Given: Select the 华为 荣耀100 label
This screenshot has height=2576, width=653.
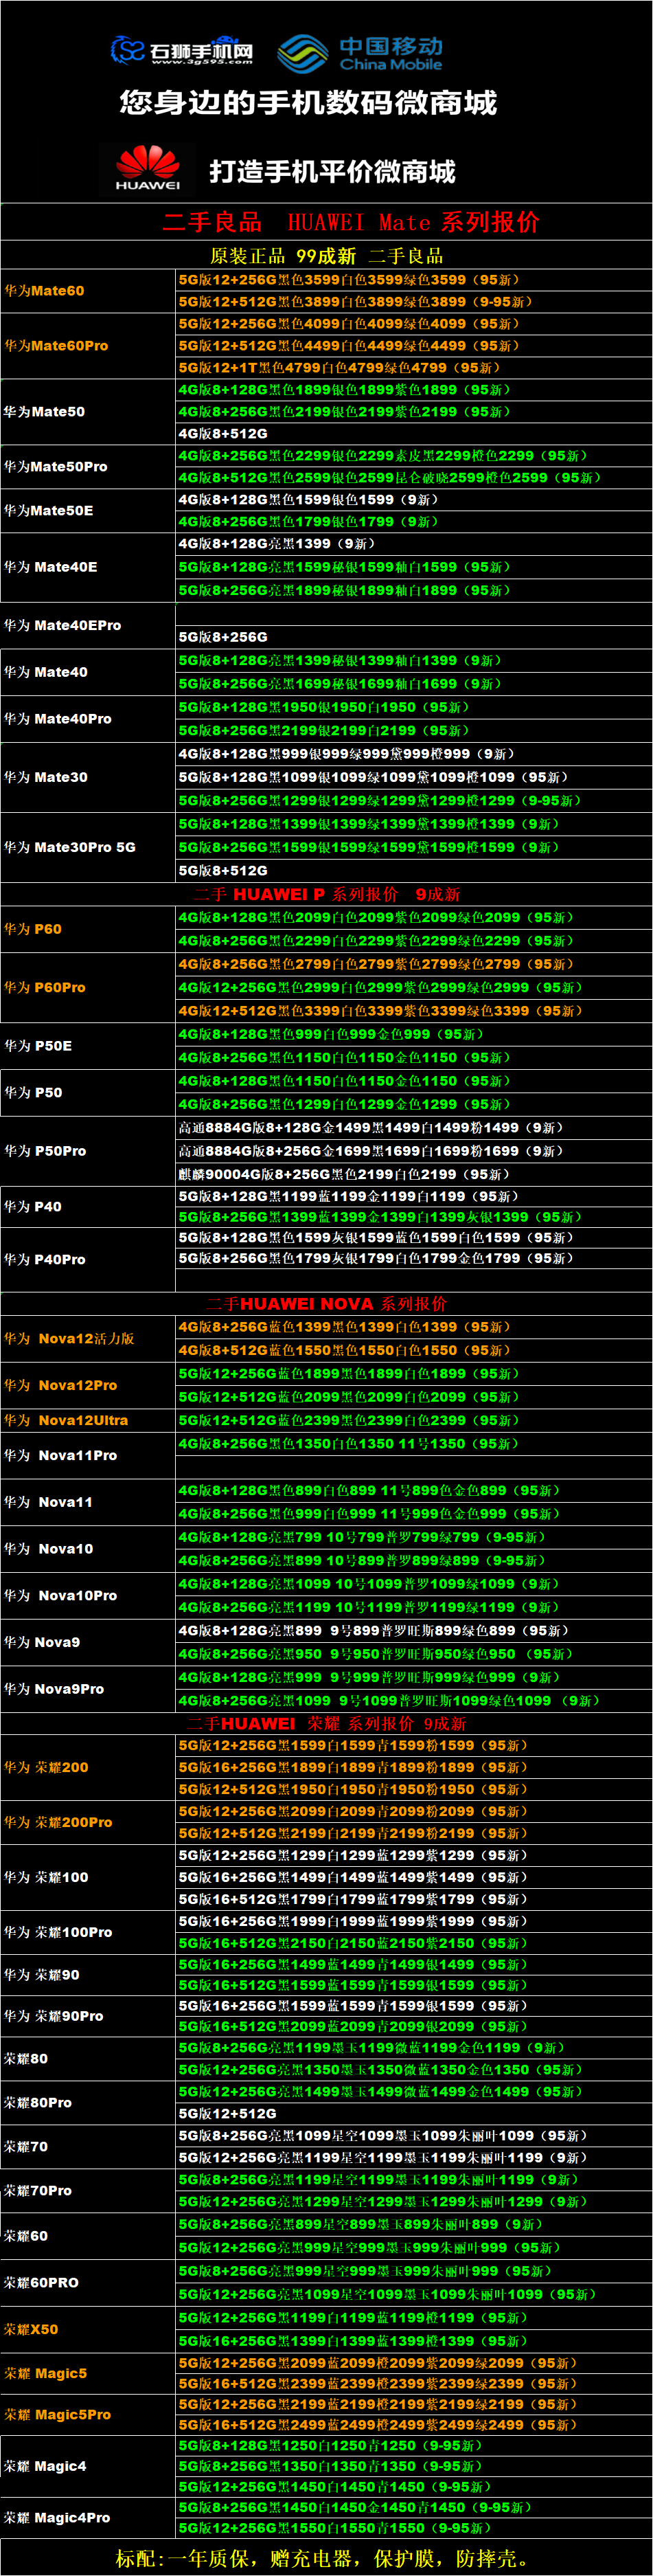Looking at the screenshot, I should tap(46, 1877).
